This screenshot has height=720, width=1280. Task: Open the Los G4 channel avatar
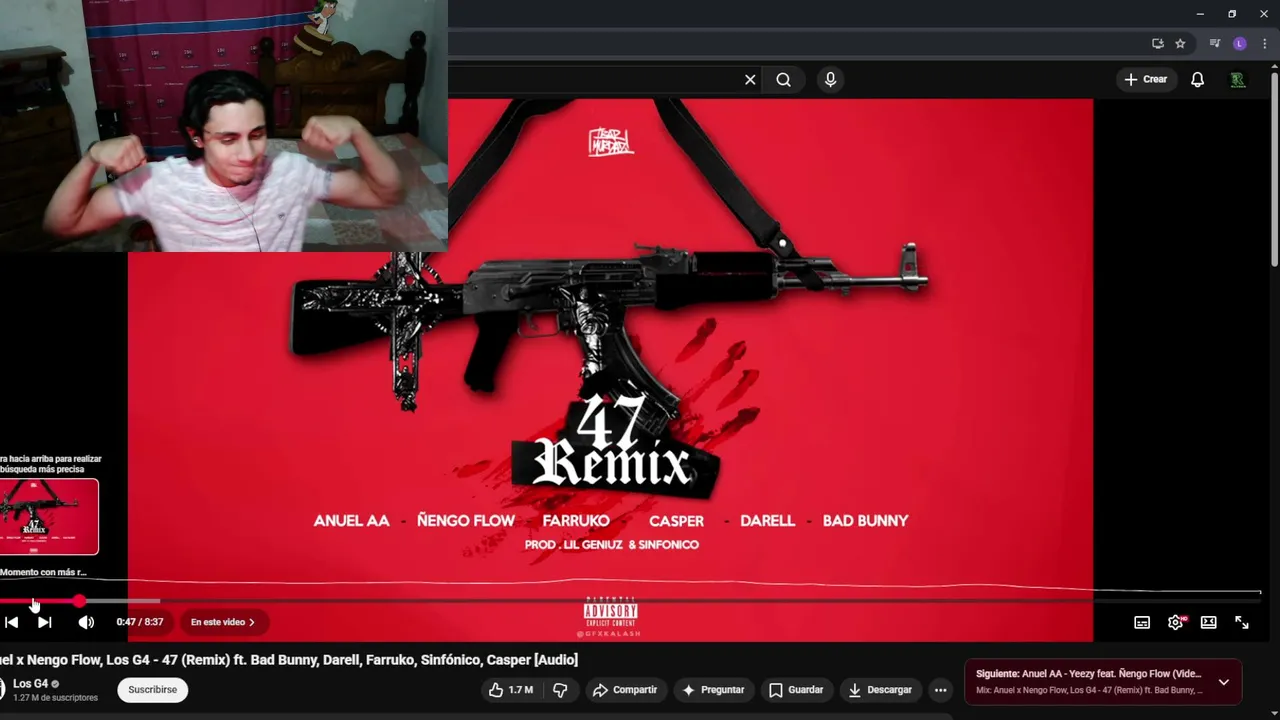(2, 690)
